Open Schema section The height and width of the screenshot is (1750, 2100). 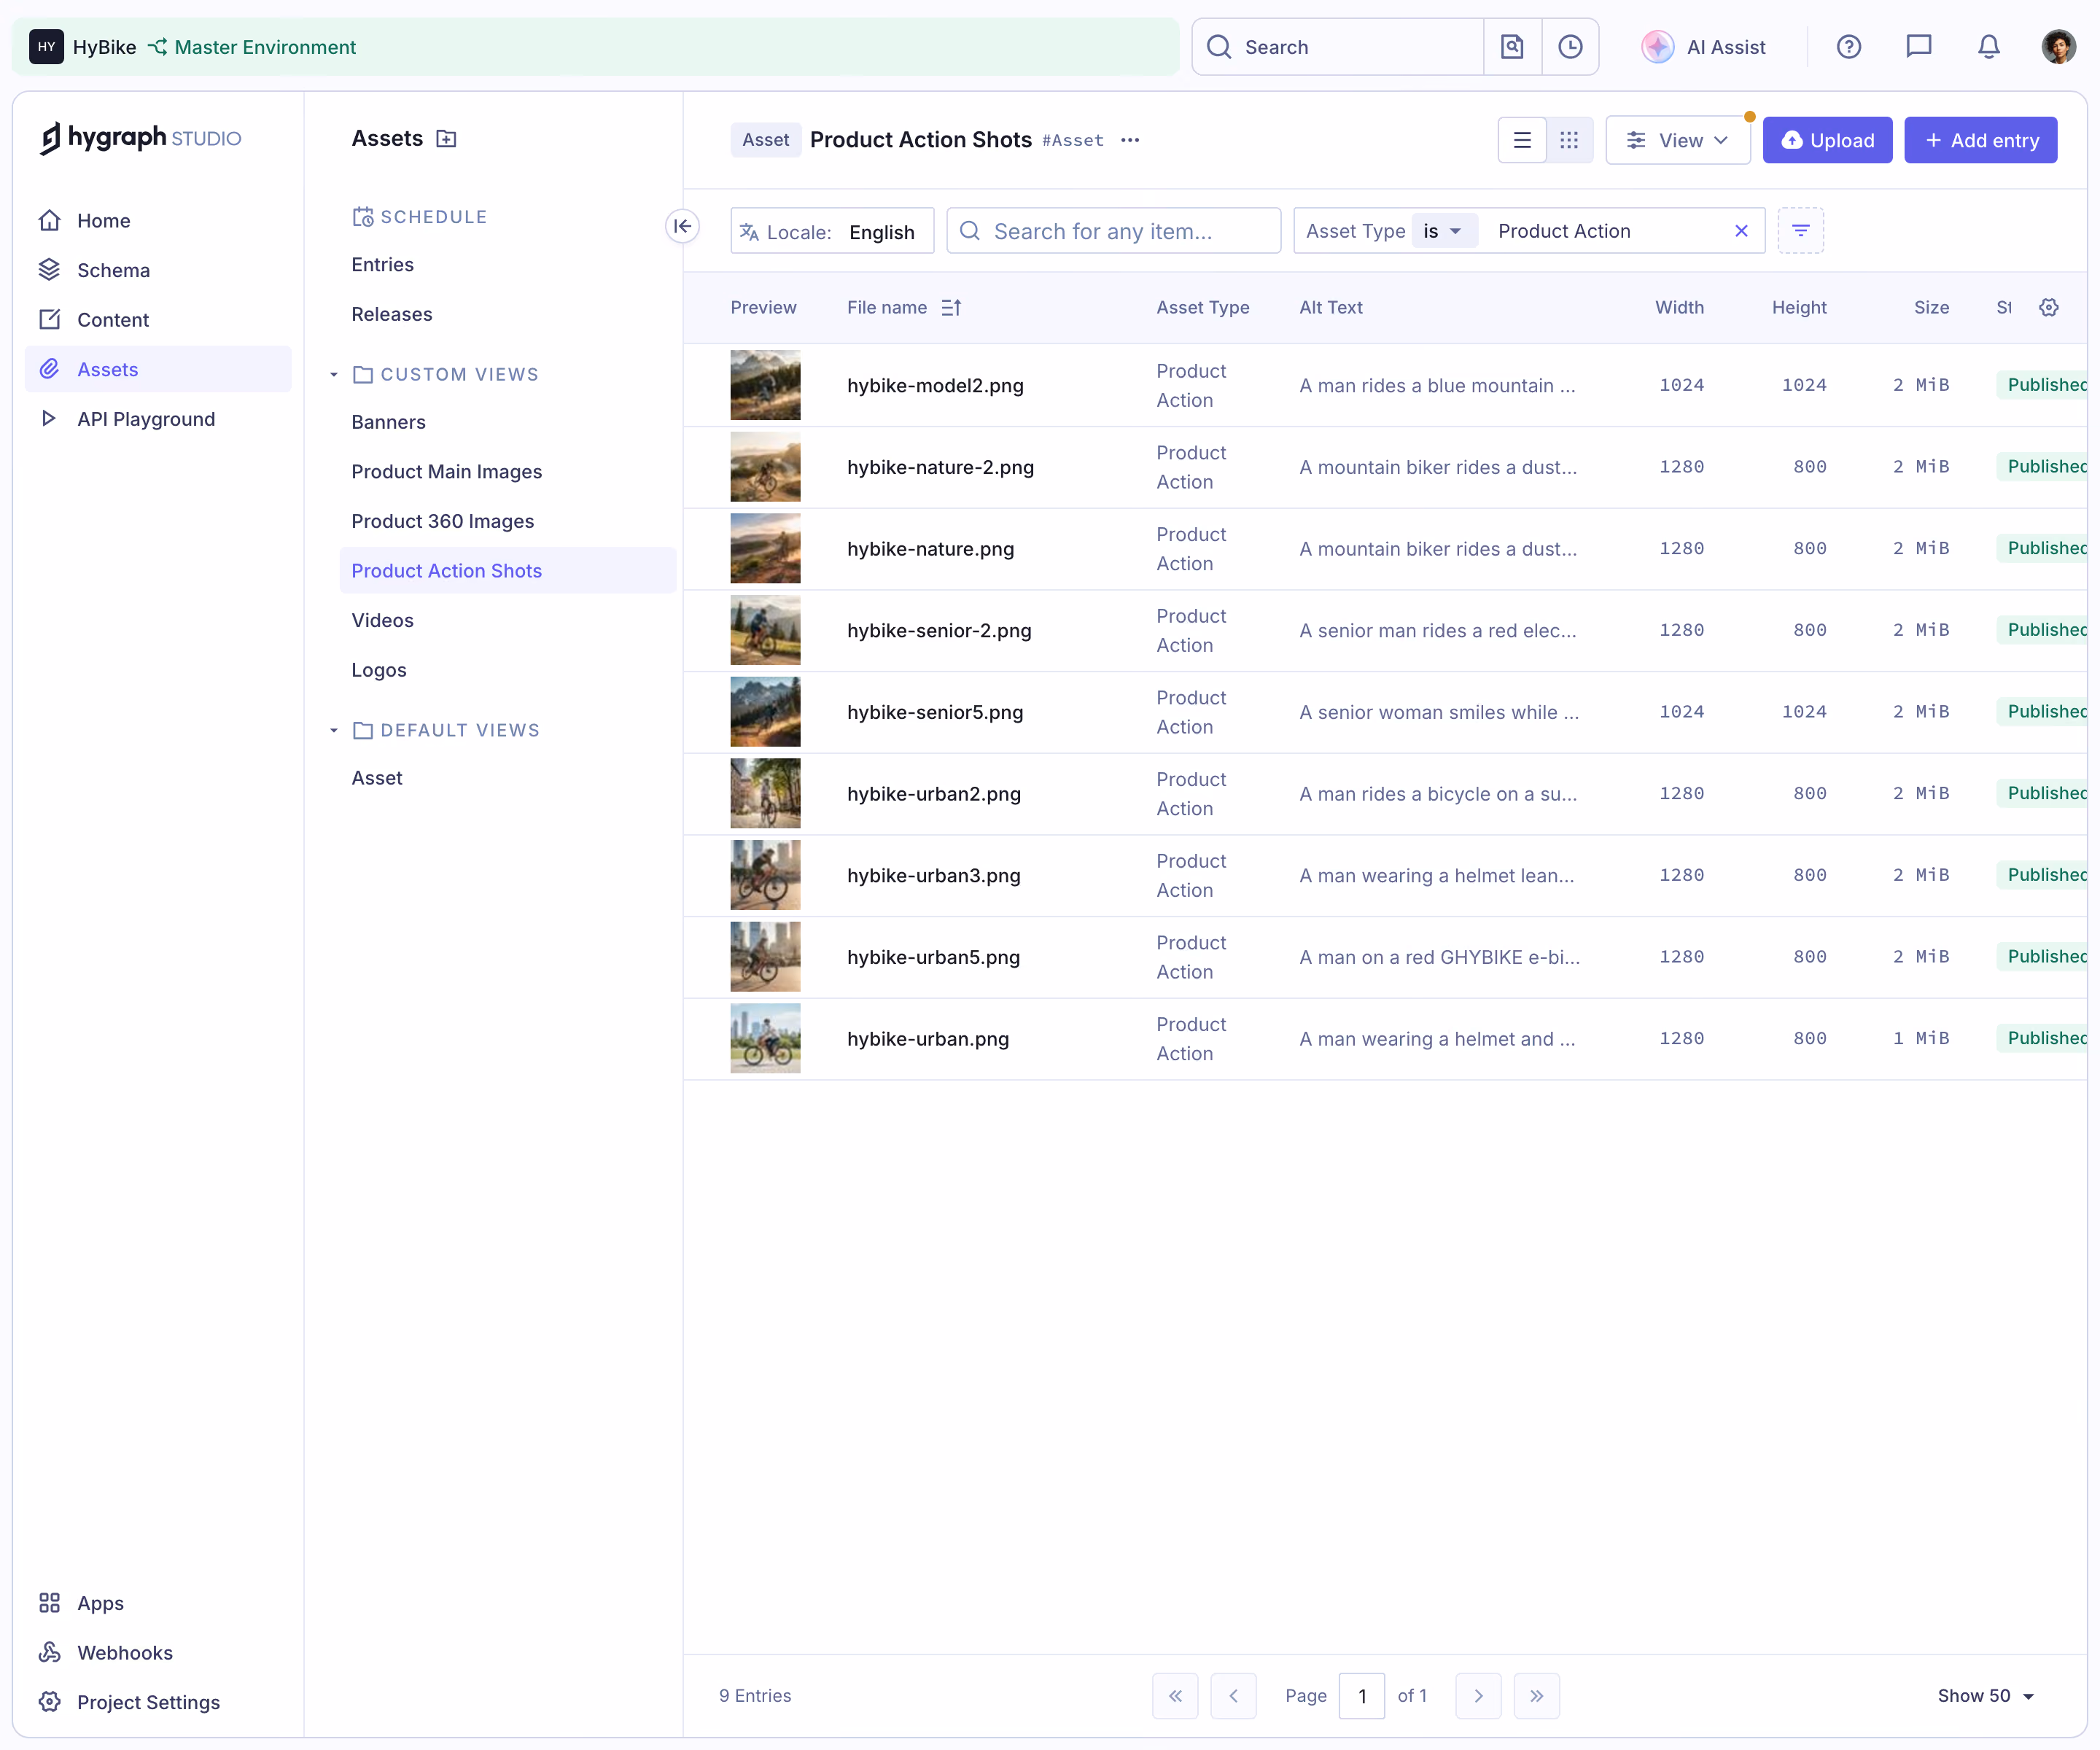[x=158, y=270]
